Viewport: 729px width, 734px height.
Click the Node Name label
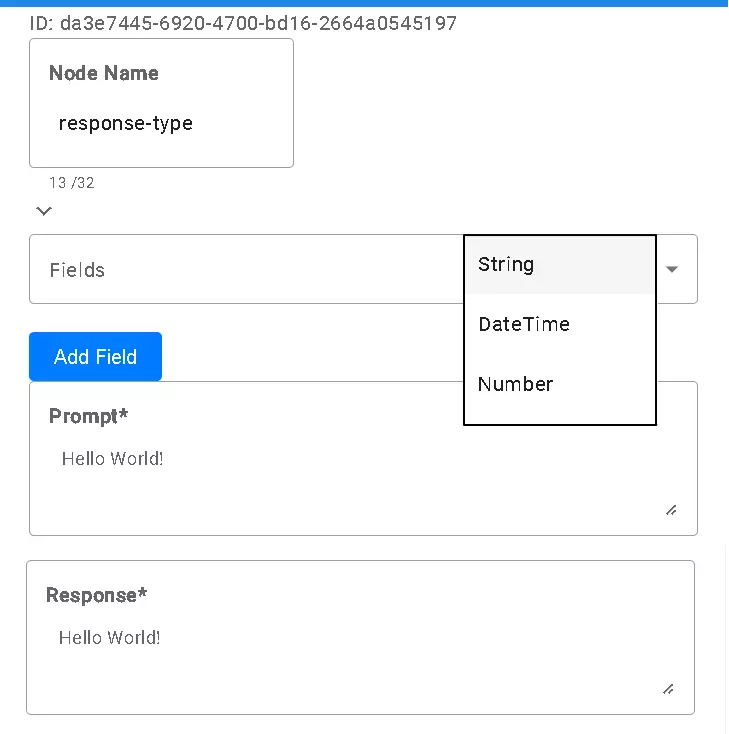click(103, 73)
